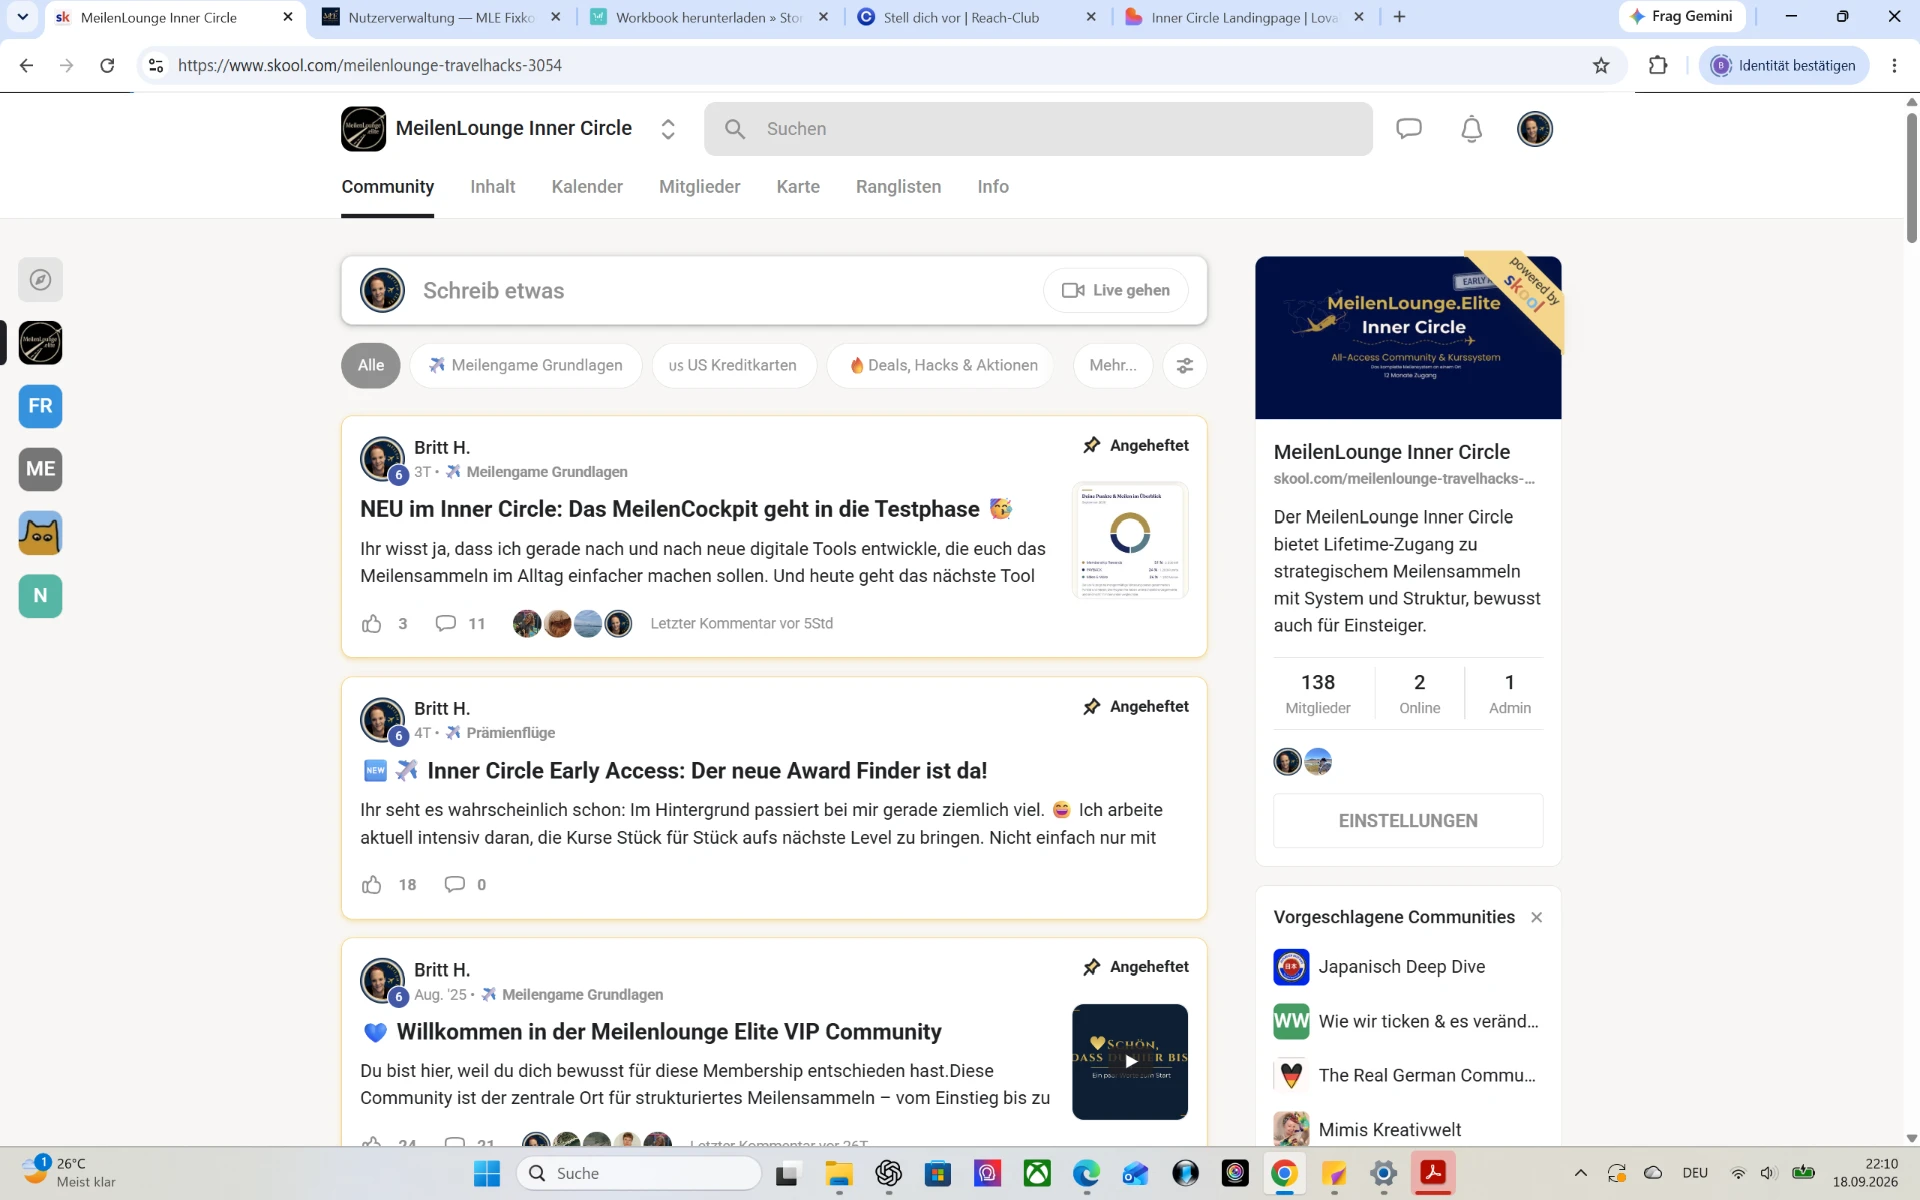
Task: Click the 1 Admin count
Action: pos(1510,694)
